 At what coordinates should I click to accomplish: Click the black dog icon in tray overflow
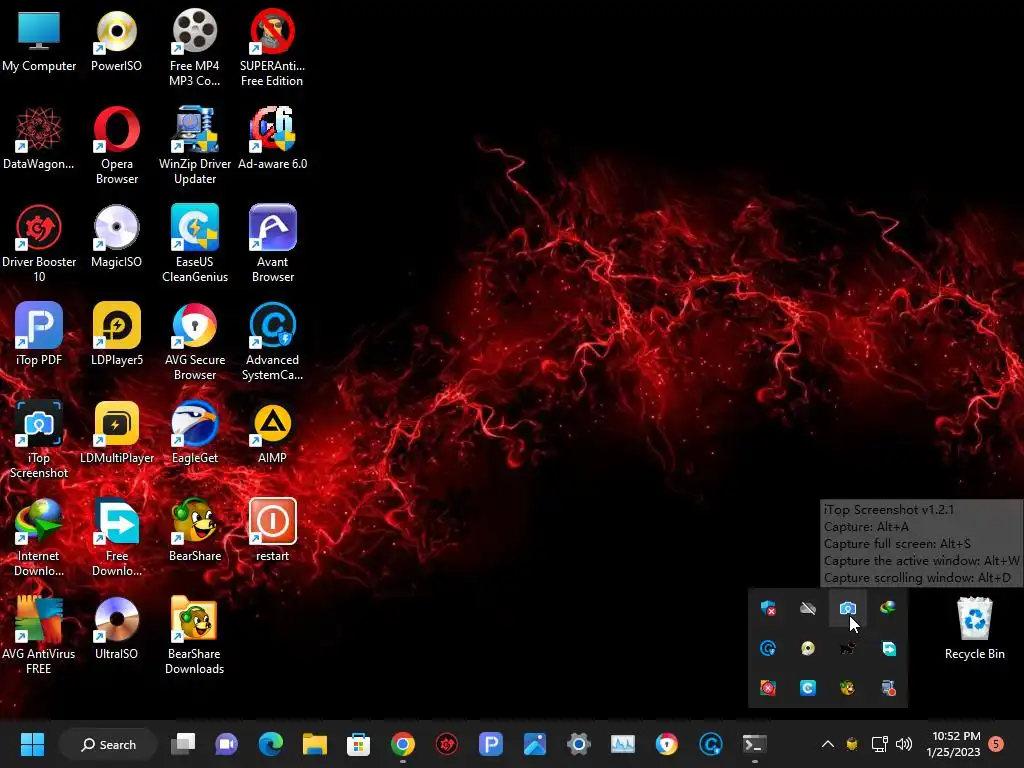click(848, 648)
